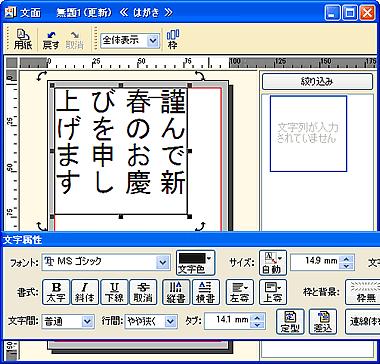Toggle 取消 strikethrough formatting
Screen dimensions: 380x364
point(143,292)
